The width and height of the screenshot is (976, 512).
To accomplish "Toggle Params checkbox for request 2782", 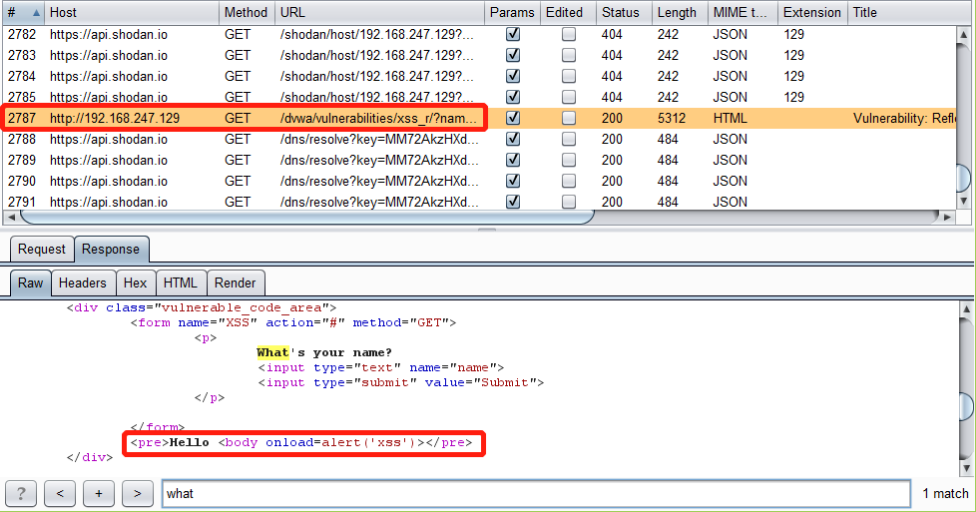I will pyautogui.click(x=513, y=34).
